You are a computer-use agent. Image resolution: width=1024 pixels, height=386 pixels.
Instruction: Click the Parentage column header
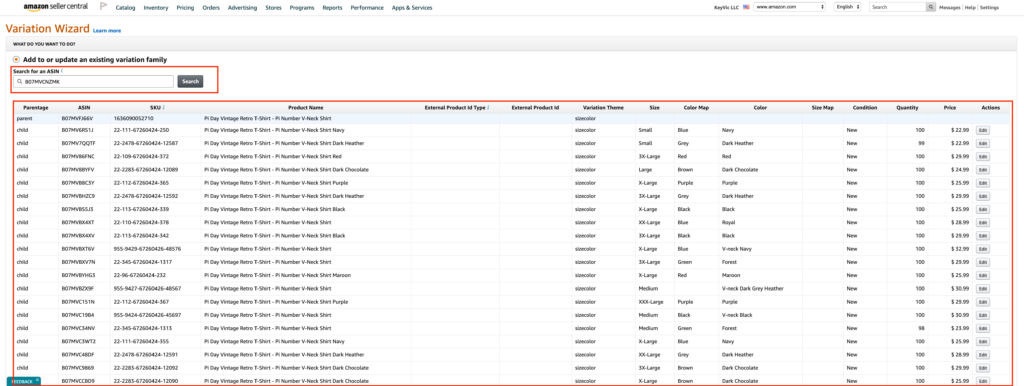point(35,107)
